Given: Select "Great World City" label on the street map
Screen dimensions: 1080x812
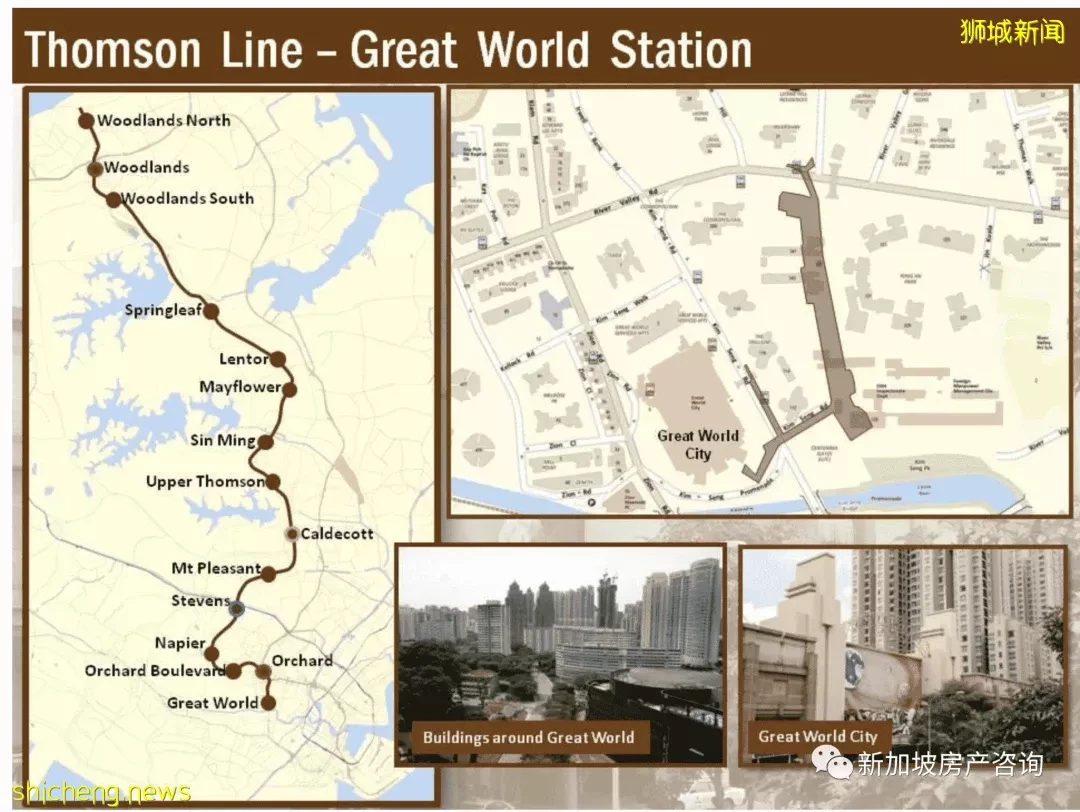Looking at the screenshot, I should [698, 445].
